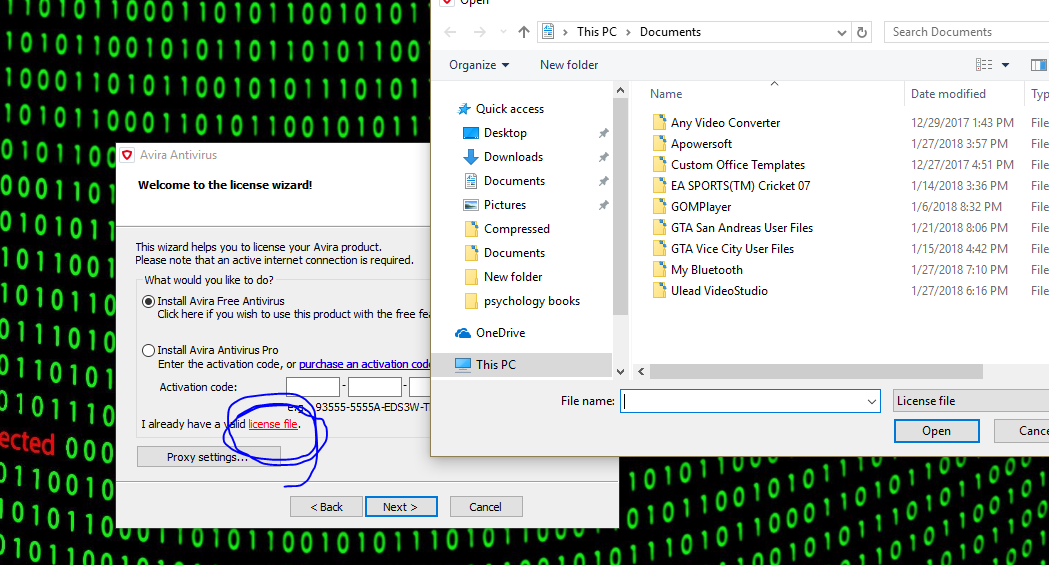Click the Compressed folder icon in sidebar
This screenshot has height=565, width=1049.
pos(471,229)
